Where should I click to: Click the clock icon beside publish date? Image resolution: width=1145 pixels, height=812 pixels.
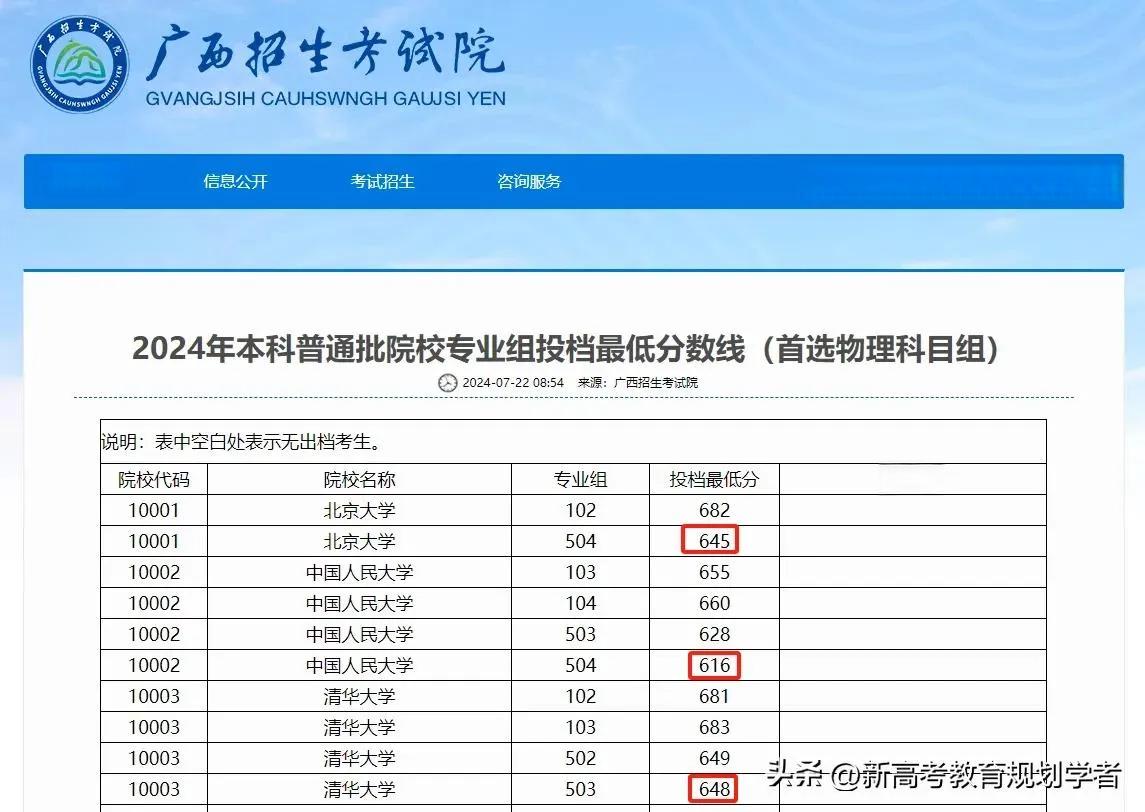[447, 383]
